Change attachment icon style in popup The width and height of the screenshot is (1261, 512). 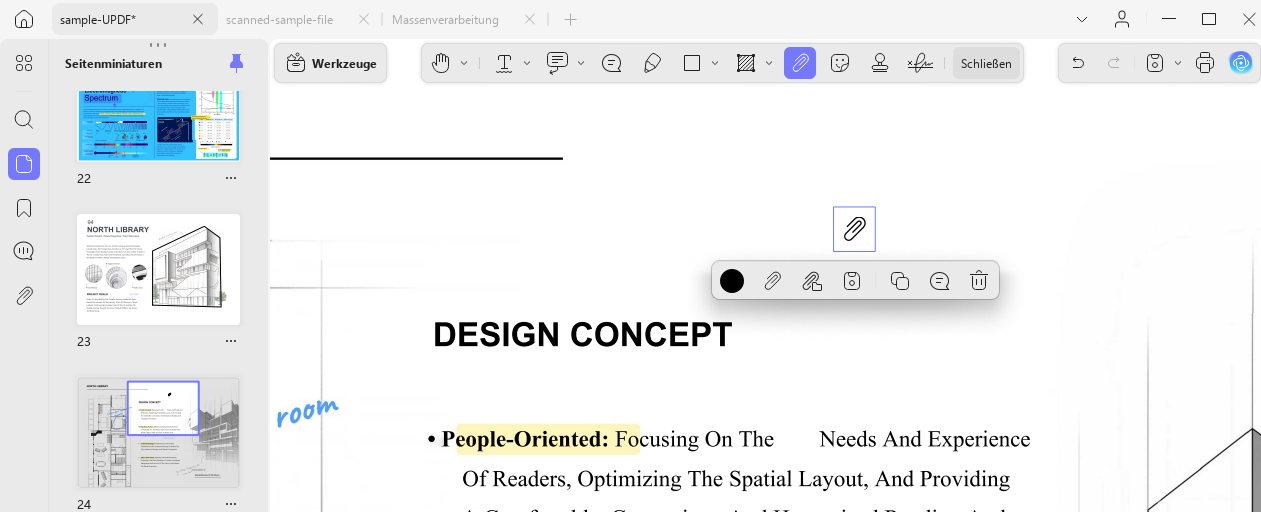point(773,281)
